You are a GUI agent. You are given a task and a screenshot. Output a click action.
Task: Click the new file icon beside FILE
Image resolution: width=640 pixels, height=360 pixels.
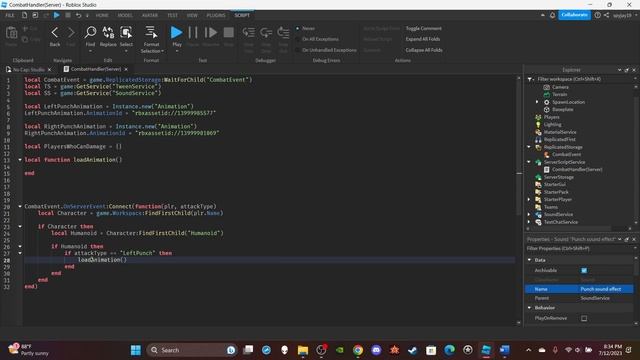coord(24,15)
